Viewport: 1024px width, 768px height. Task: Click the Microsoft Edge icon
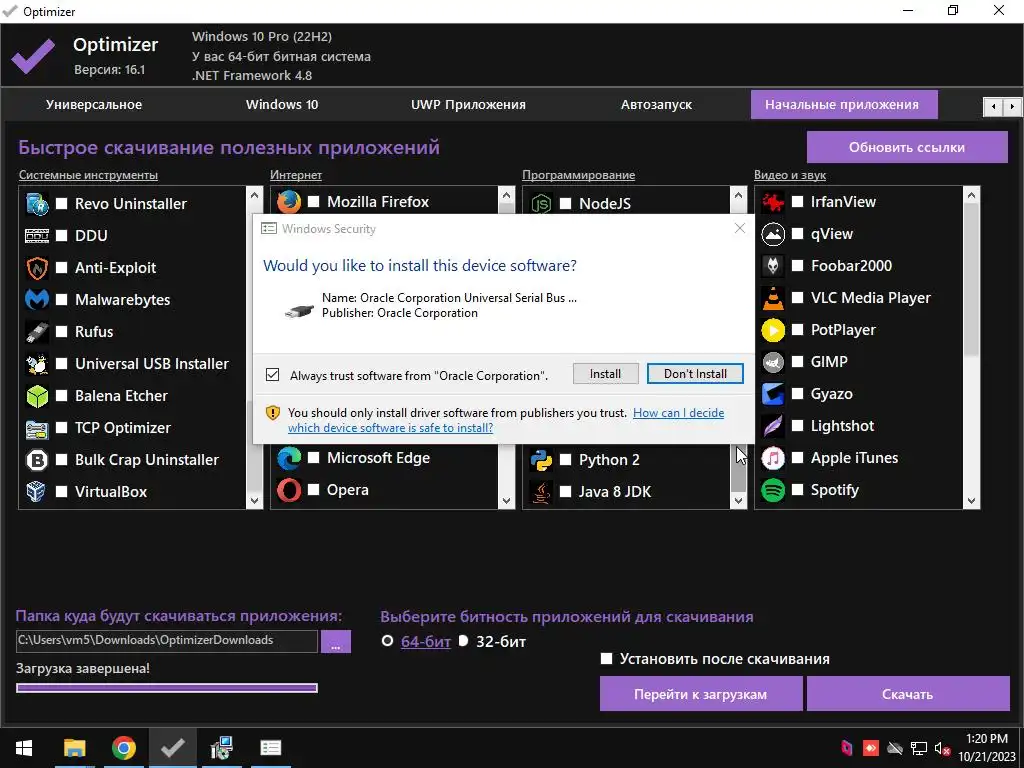289,458
